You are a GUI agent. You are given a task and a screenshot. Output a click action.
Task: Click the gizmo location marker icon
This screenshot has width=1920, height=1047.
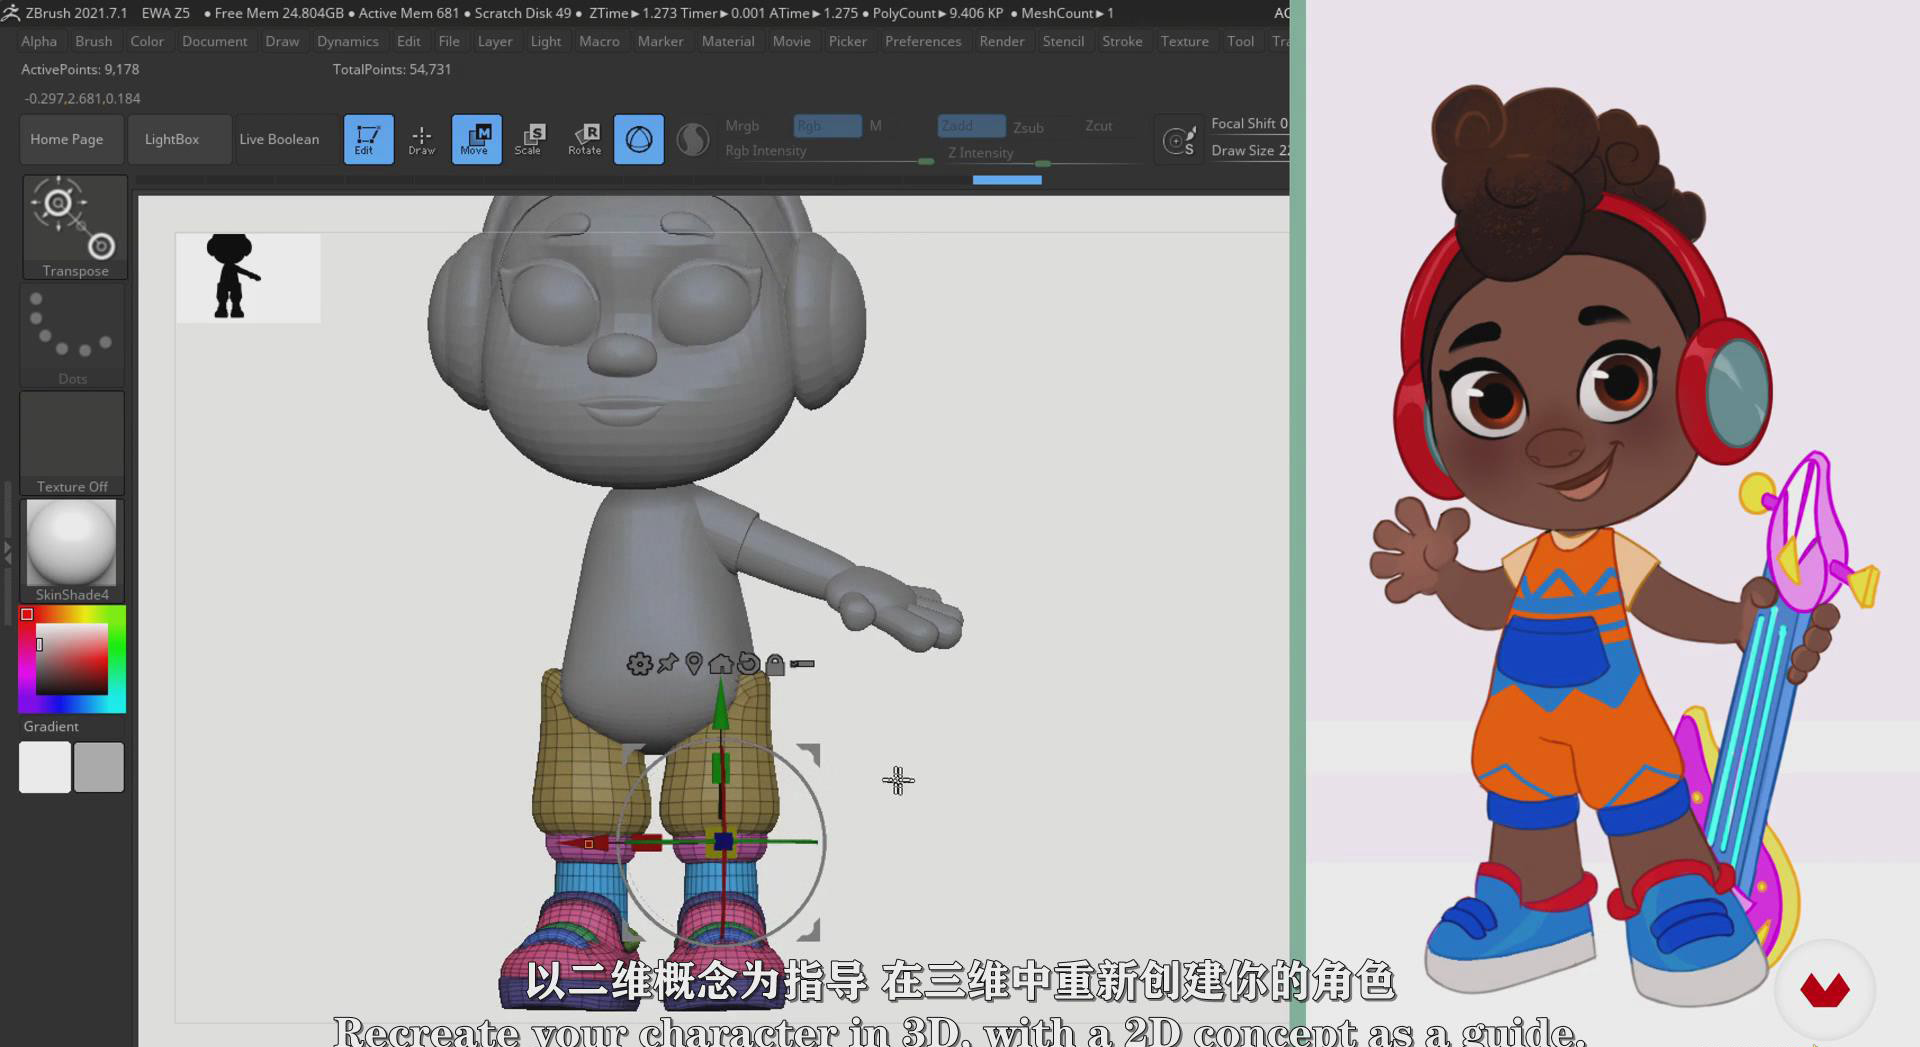point(694,664)
